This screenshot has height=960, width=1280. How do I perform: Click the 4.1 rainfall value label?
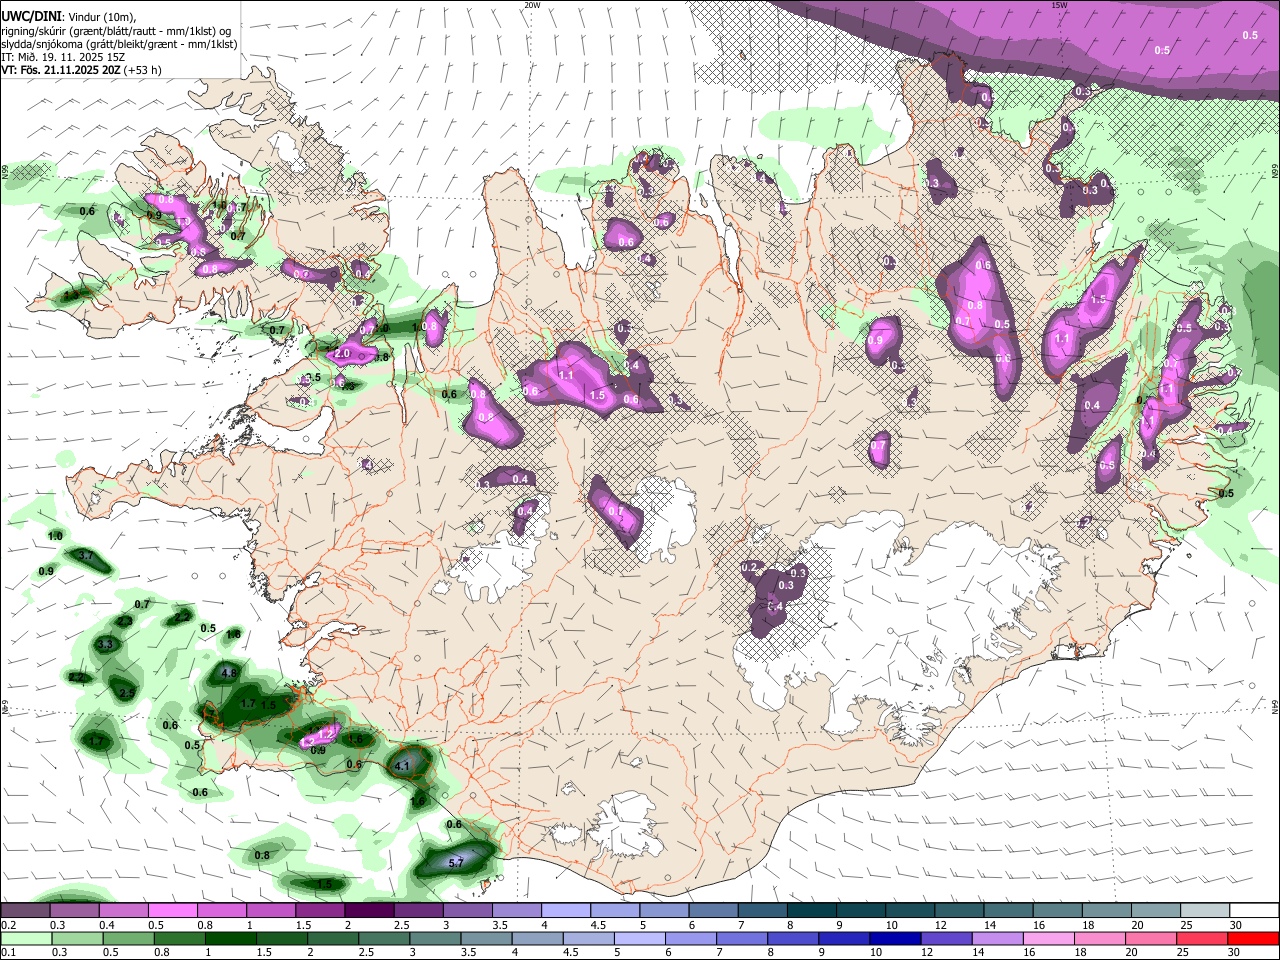tap(403, 766)
